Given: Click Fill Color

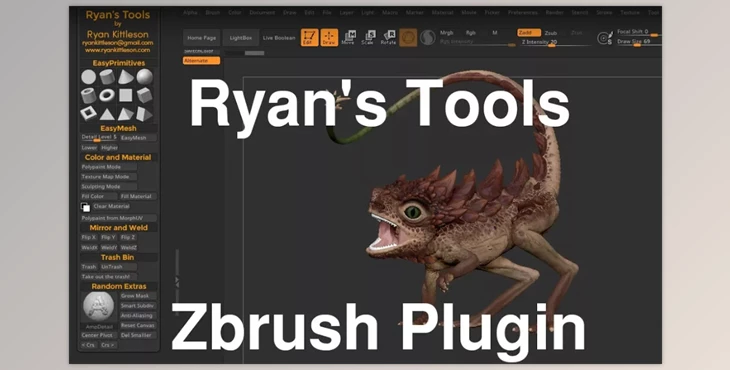Looking at the screenshot, I should coord(99,196).
